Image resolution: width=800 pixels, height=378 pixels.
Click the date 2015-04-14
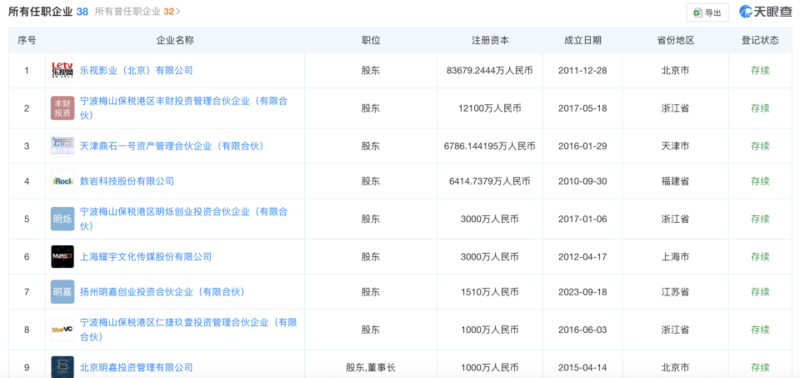(583, 367)
